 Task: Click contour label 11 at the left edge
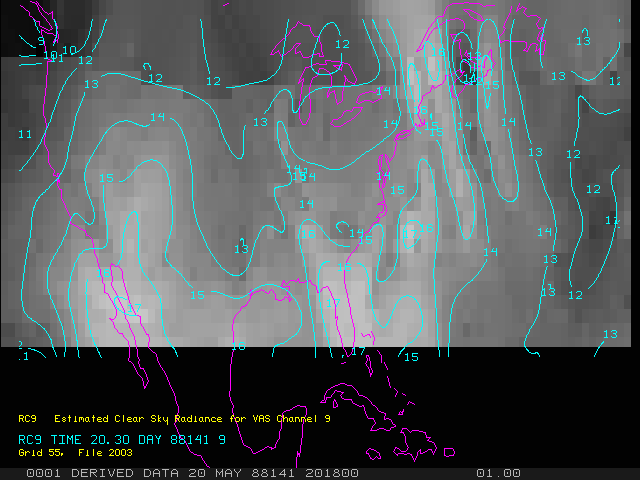25,134
